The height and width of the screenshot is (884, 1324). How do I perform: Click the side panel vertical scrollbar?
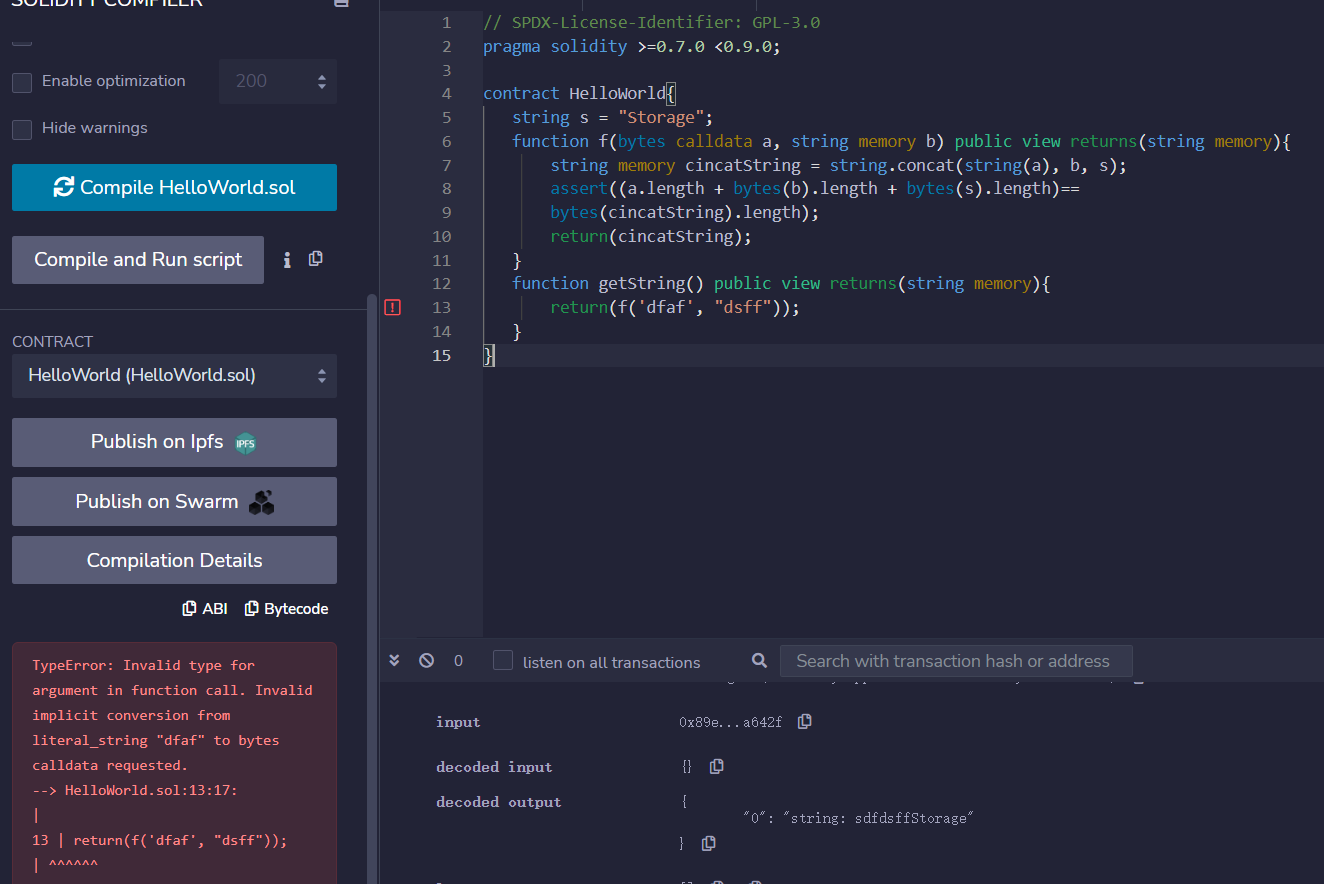click(373, 590)
